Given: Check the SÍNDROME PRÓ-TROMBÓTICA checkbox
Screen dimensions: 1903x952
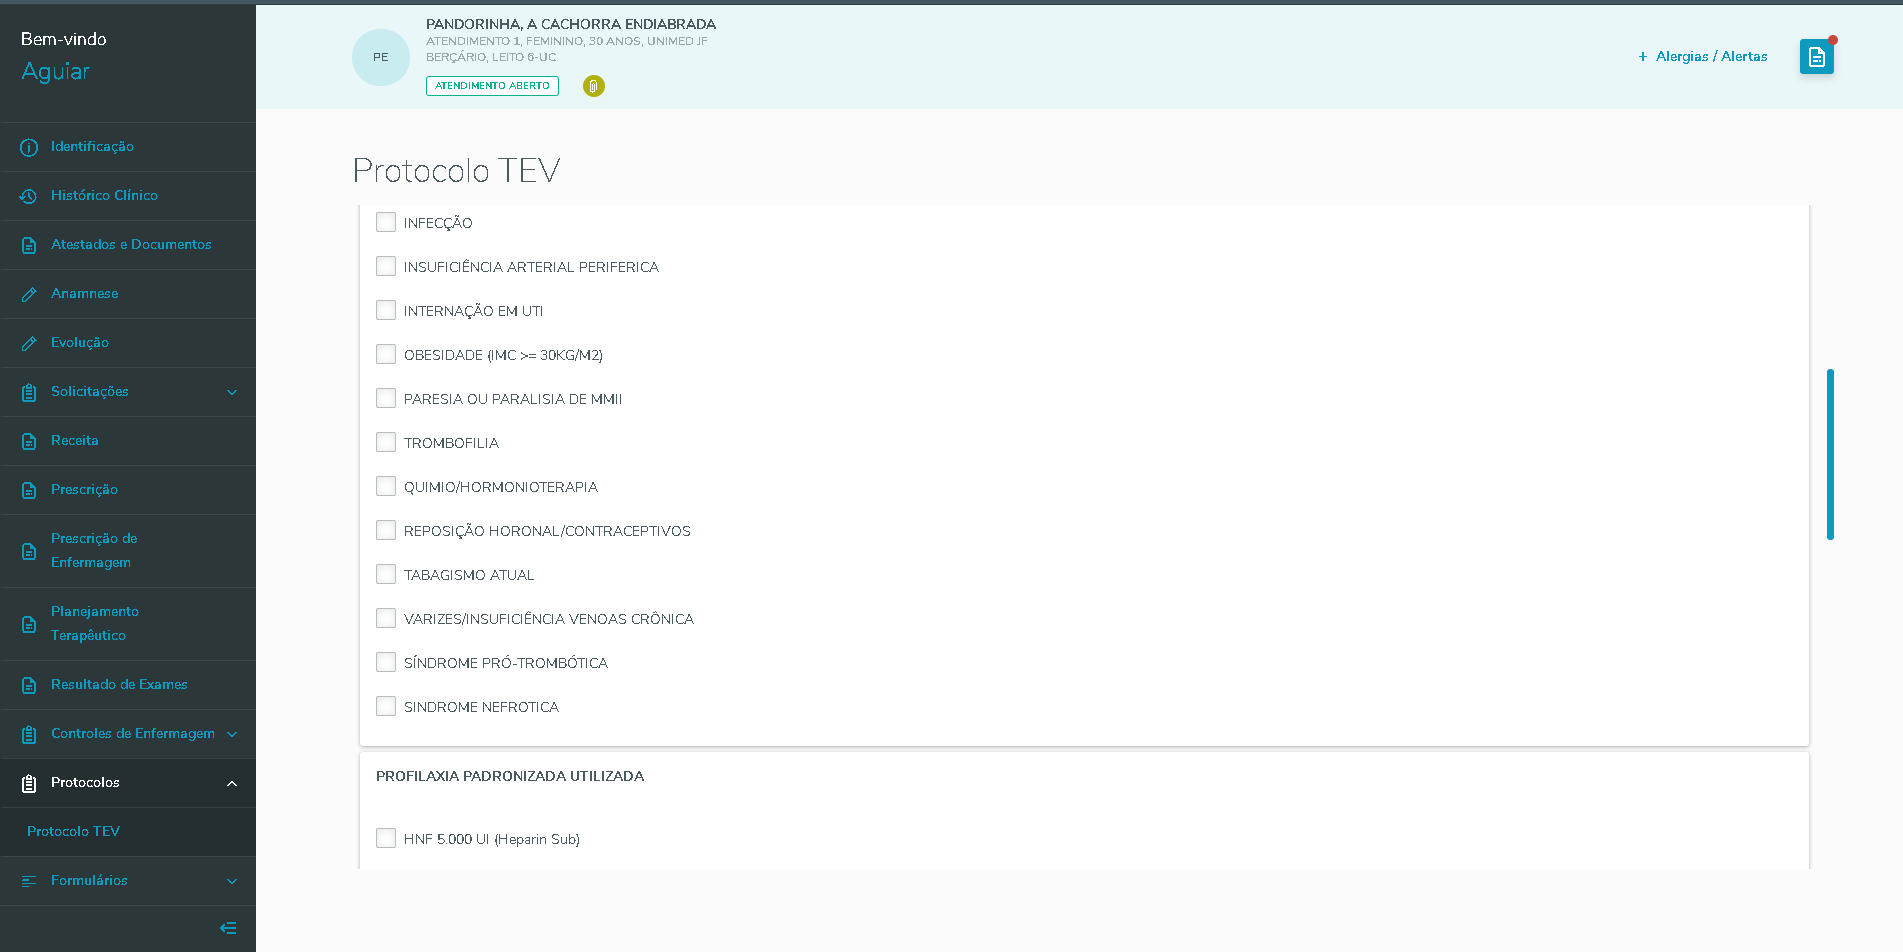Looking at the screenshot, I should (x=386, y=662).
